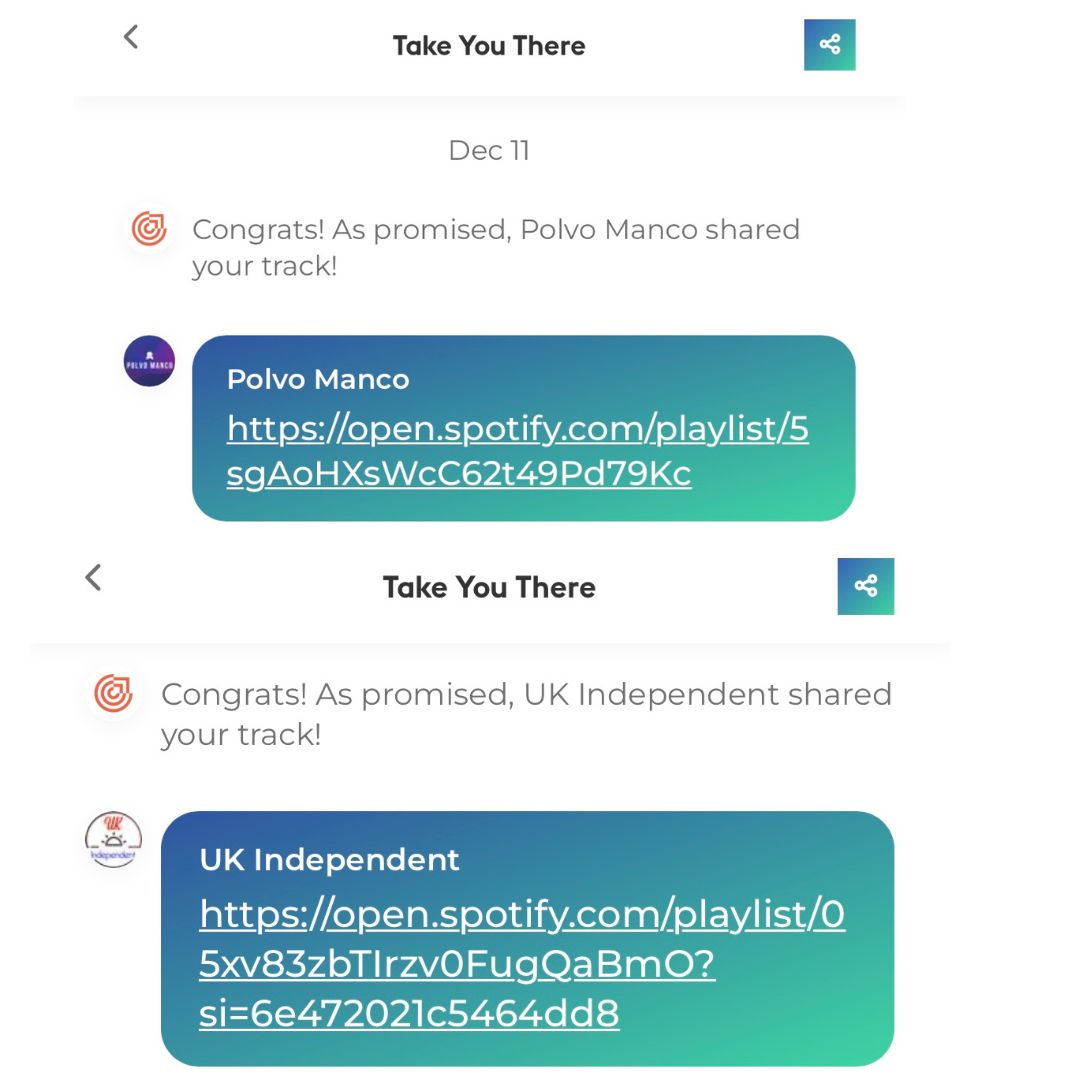
Task: Click the upper Take You There title
Action: (x=489, y=45)
